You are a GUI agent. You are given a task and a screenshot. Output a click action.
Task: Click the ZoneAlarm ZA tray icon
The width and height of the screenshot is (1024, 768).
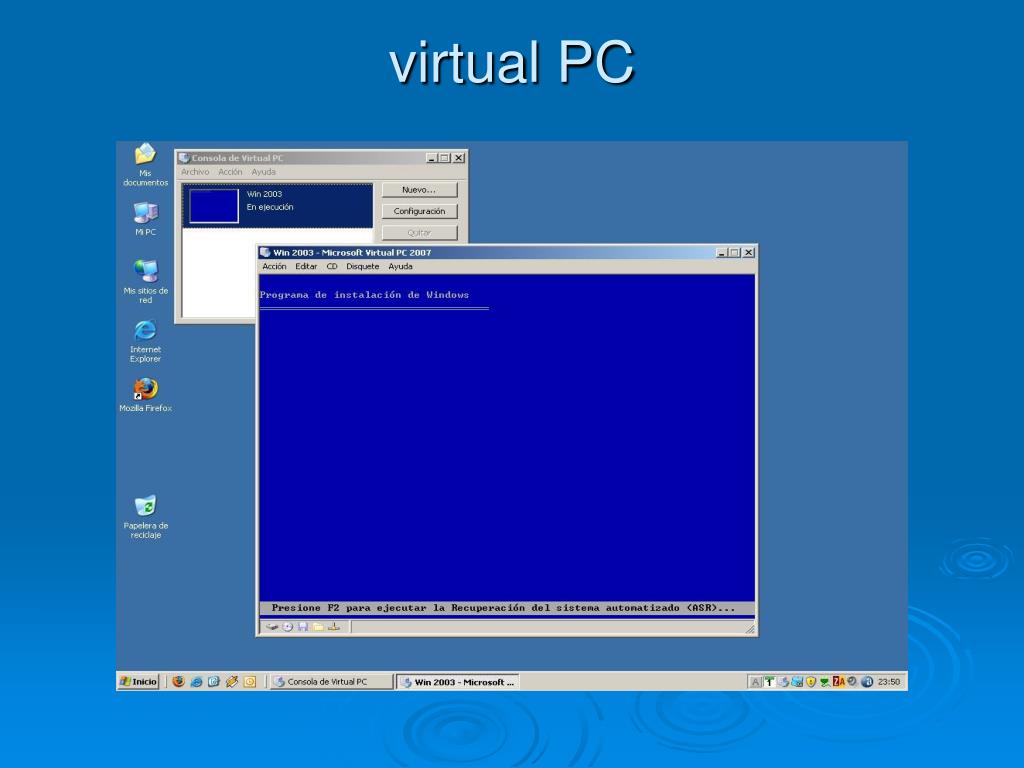pyautogui.click(x=839, y=682)
